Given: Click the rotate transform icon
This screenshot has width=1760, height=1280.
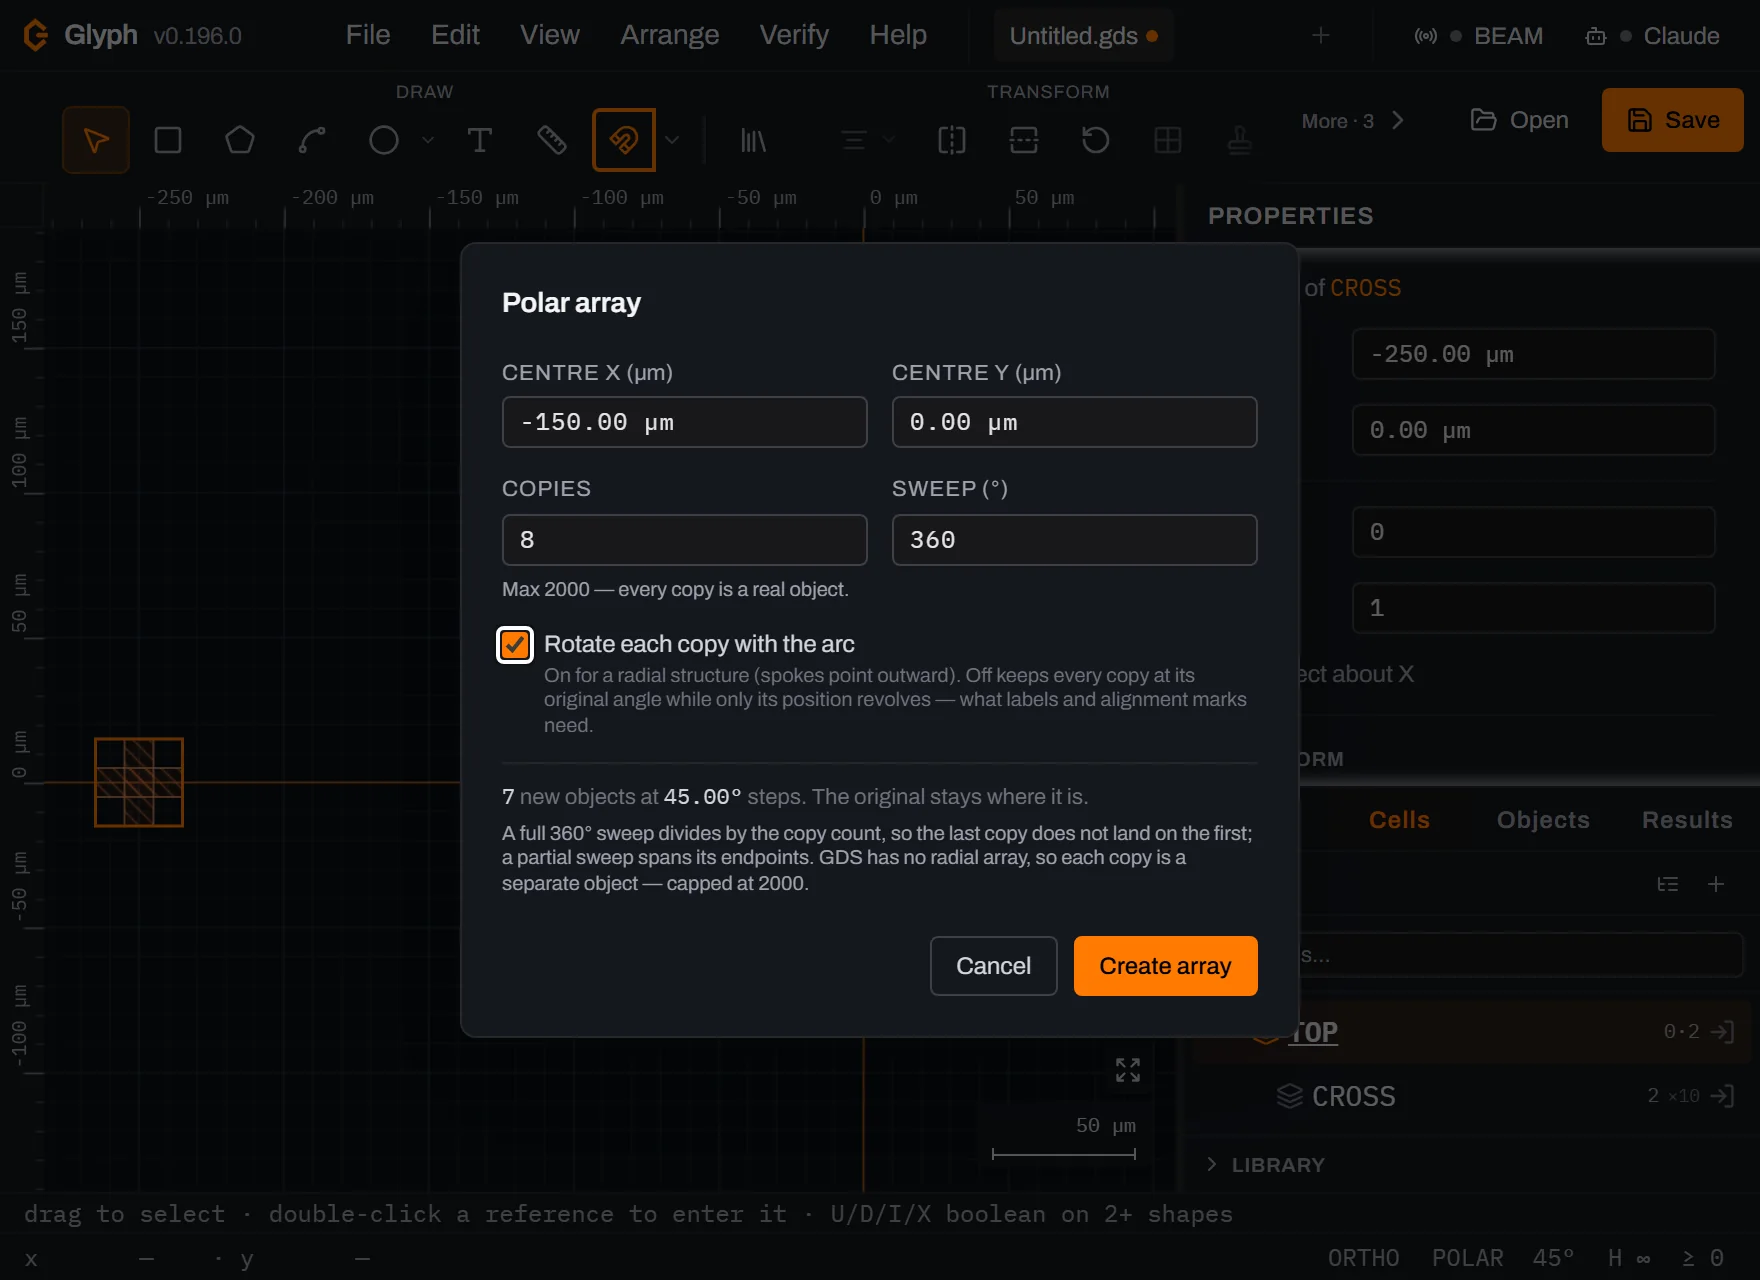Looking at the screenshot, I should click(x=1096, y=140).
